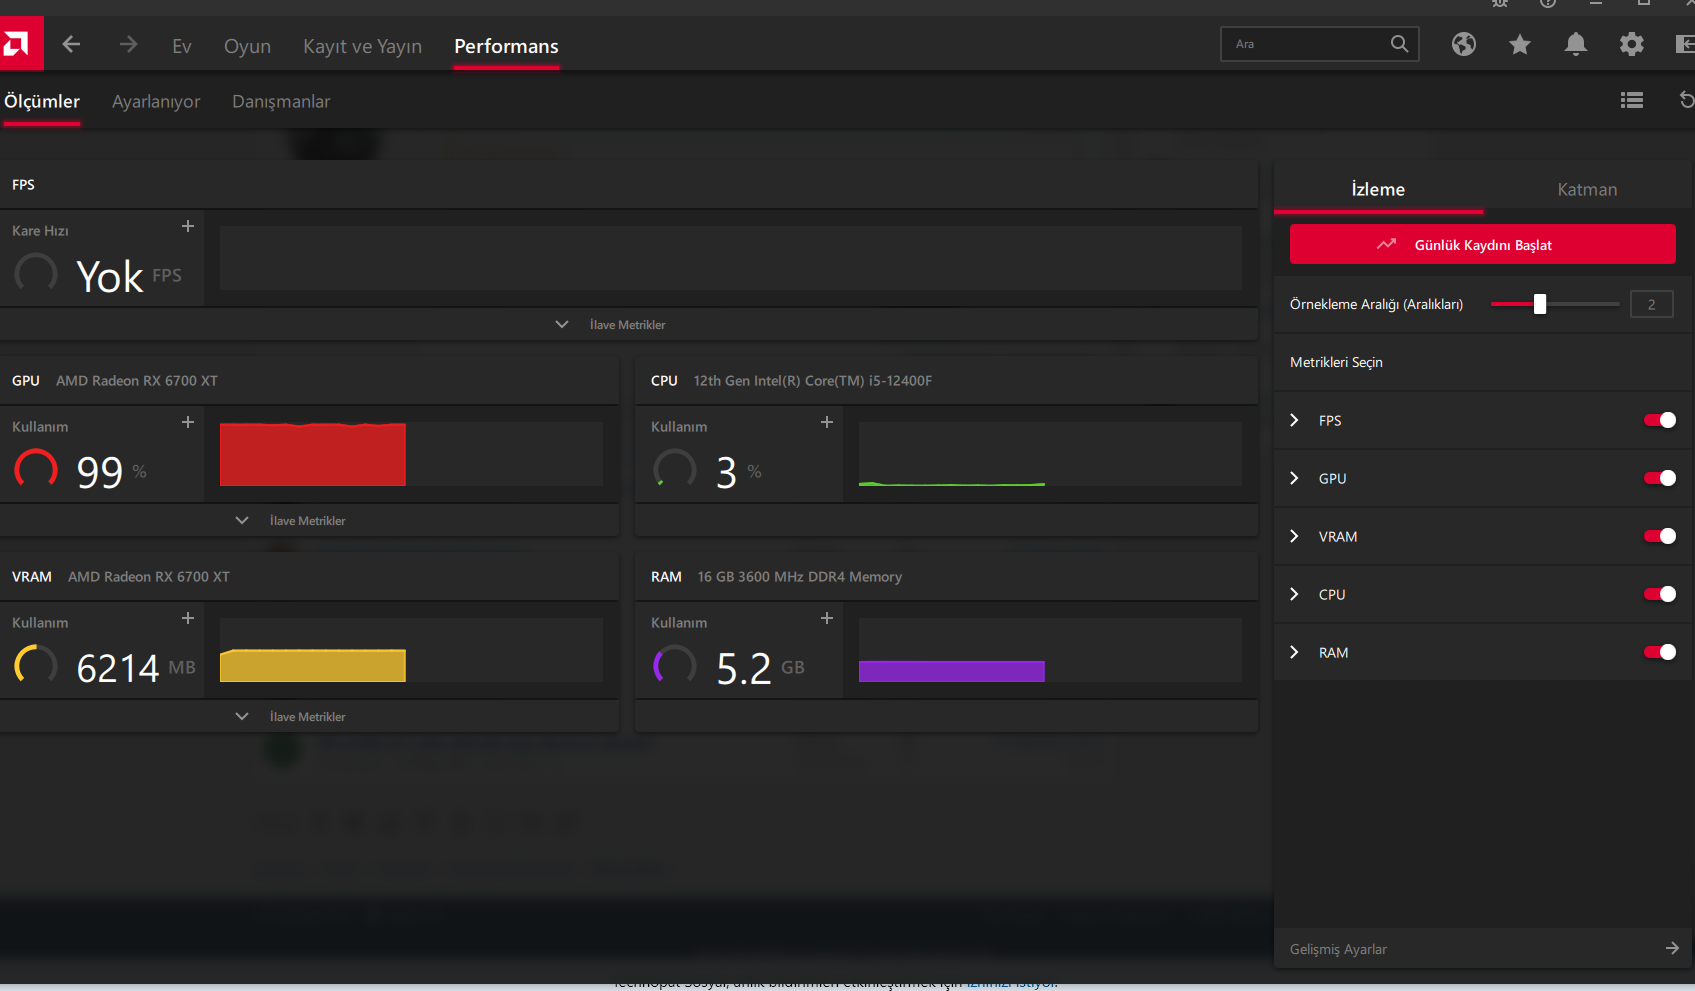Expand the GPU metric chevron in Metrikleri Seçin
Image resolution: width=1695 pixels, height=991 pixels.
[1294, 478]
